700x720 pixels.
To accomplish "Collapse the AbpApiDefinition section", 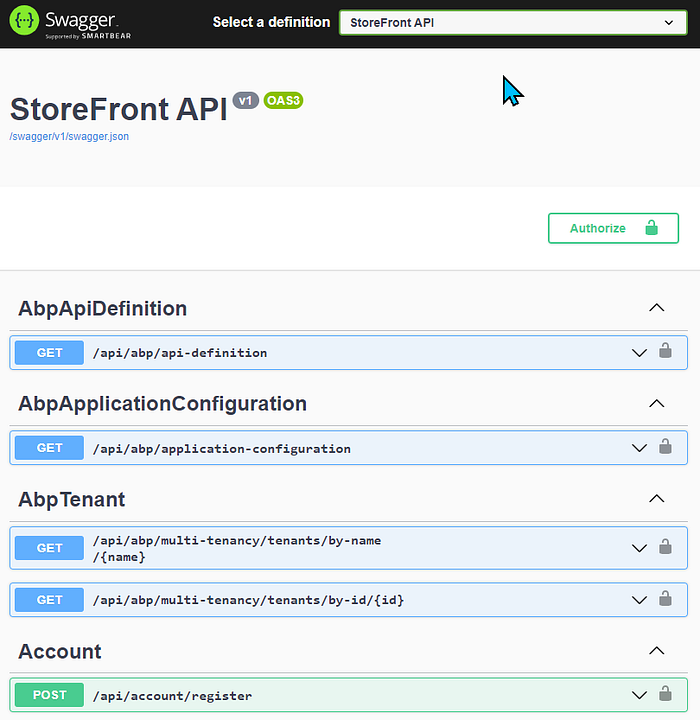I will click(656, 308).
